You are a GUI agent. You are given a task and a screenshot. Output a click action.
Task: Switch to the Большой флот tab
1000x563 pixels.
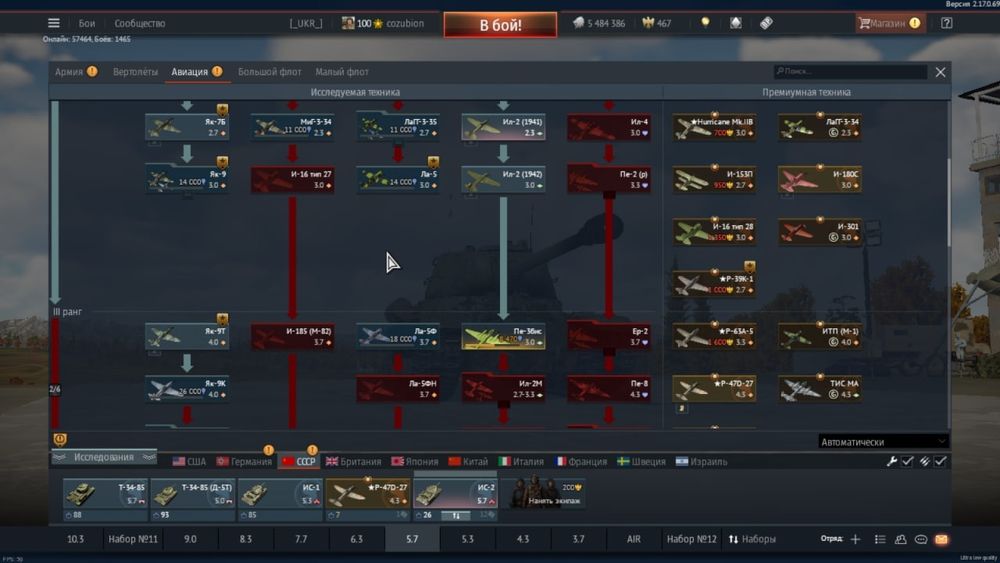pos(269,72)
